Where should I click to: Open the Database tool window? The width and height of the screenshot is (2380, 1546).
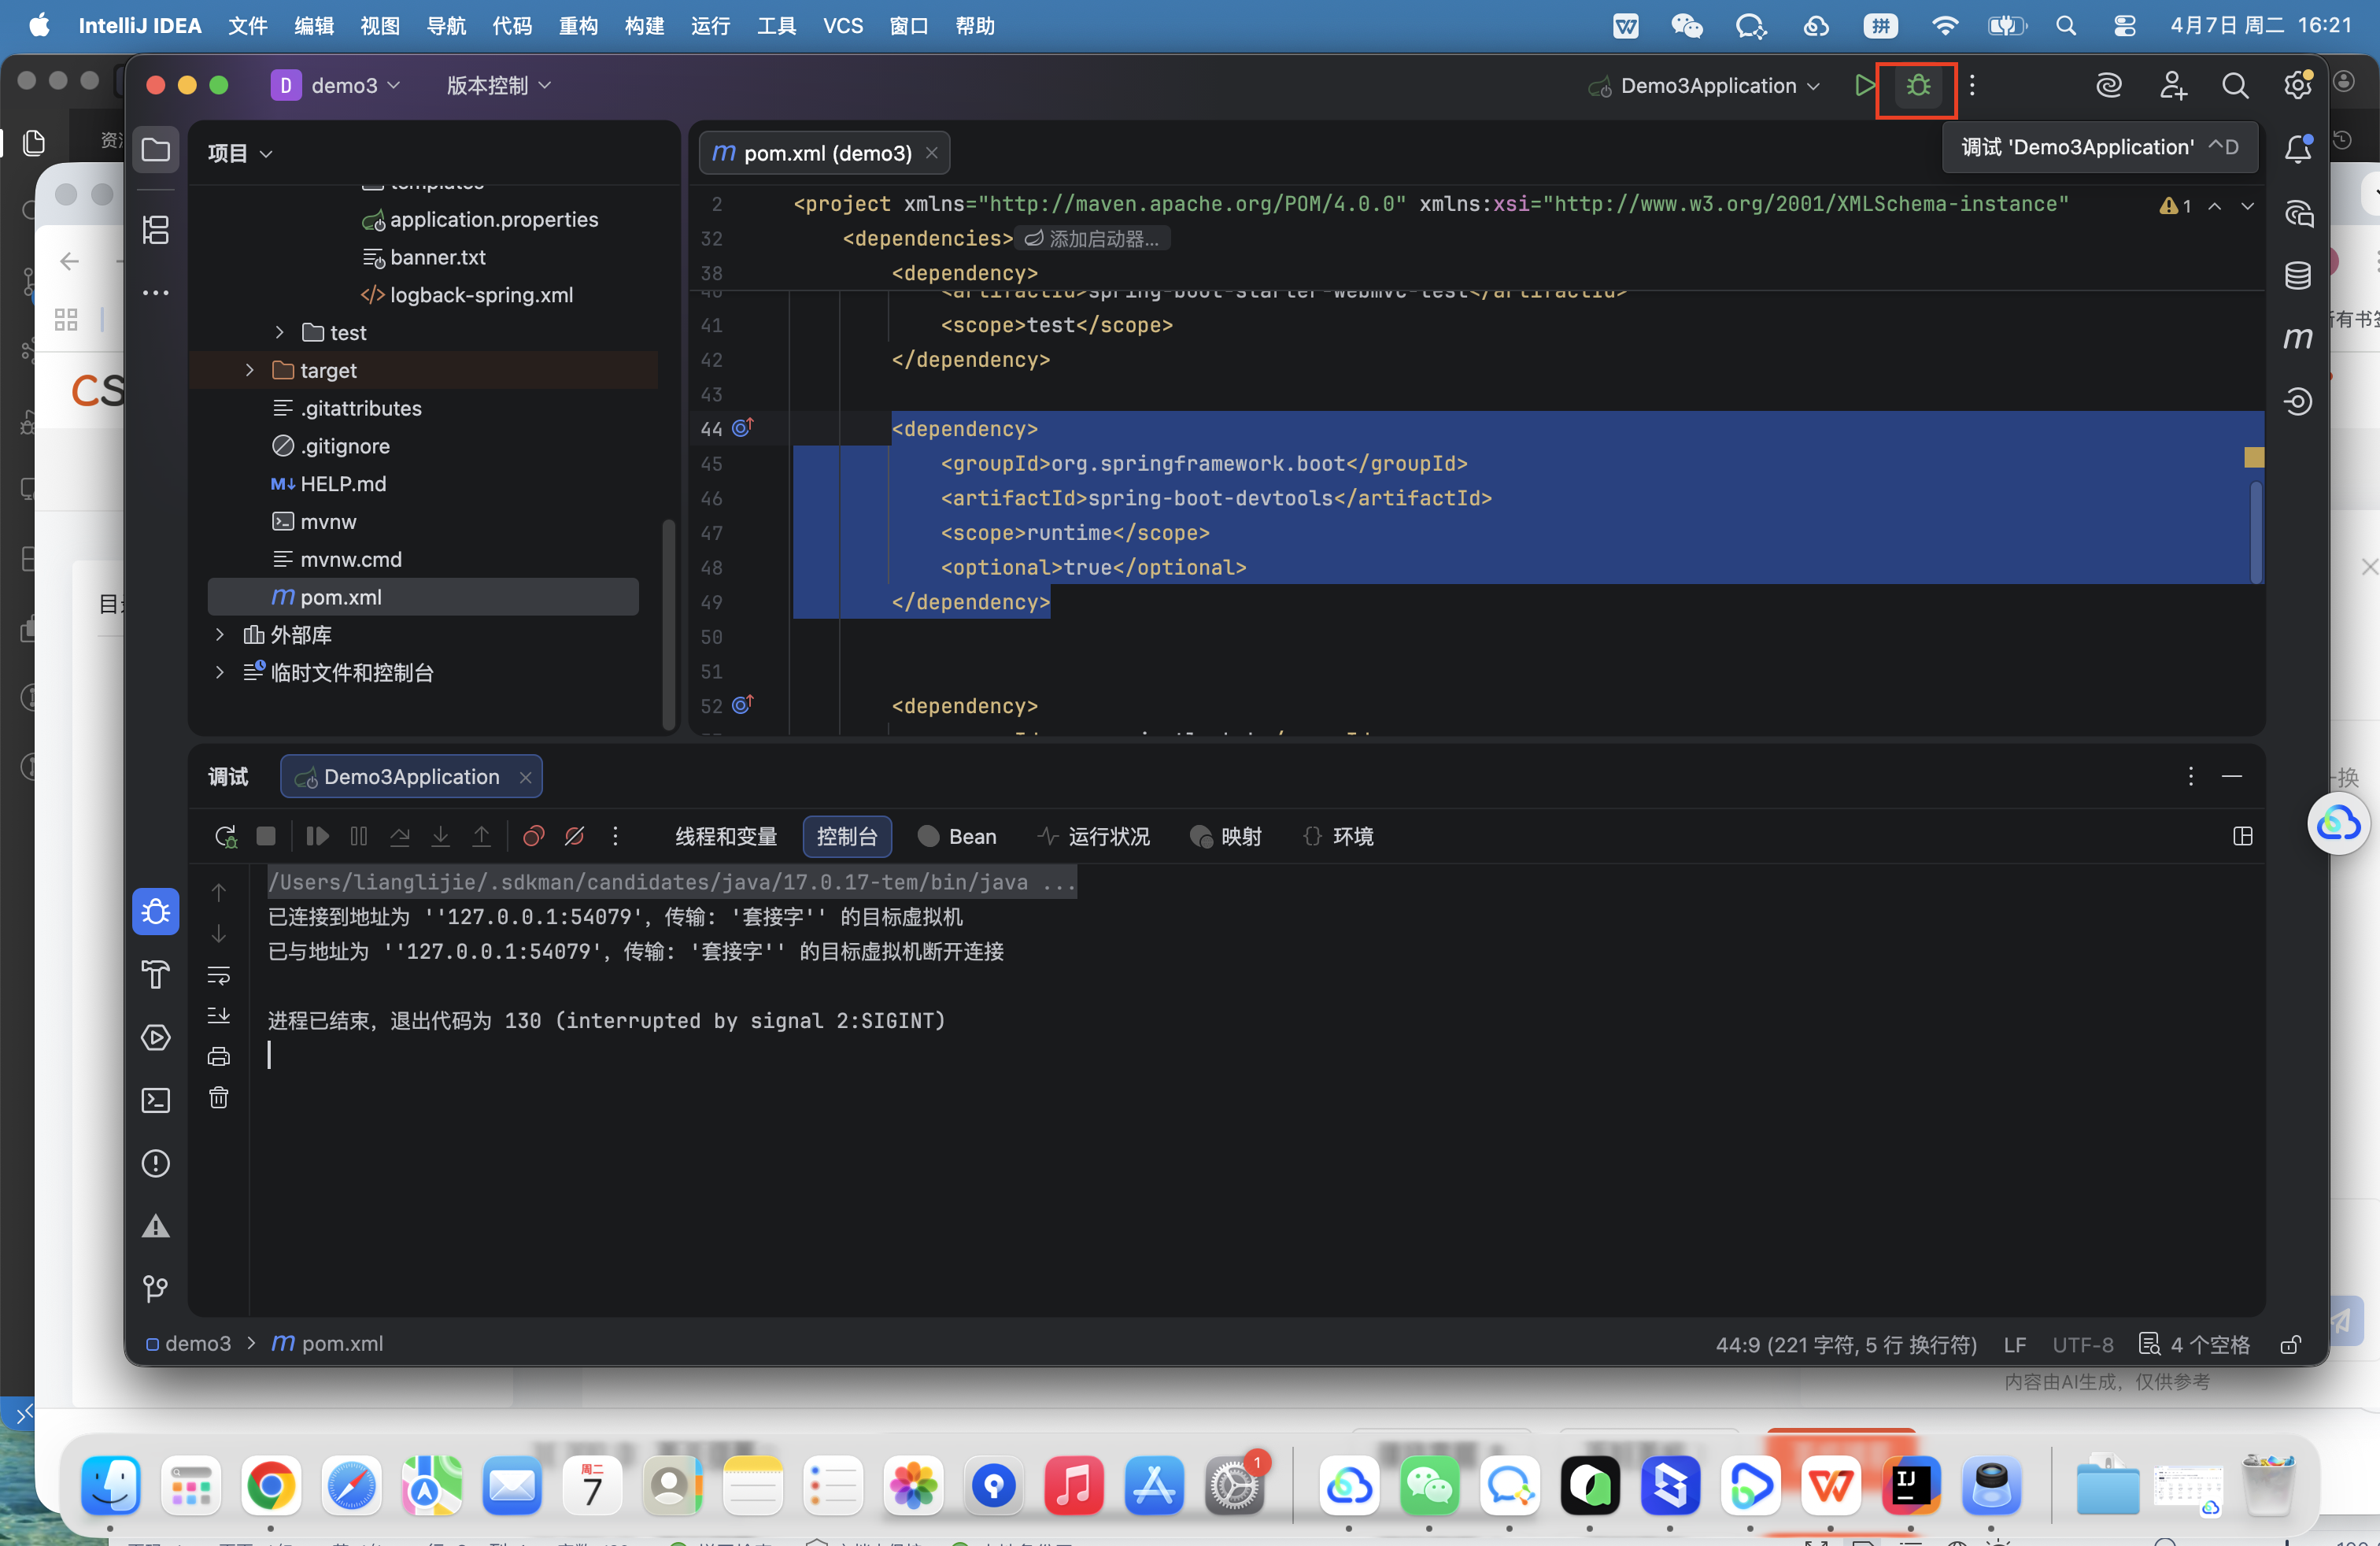tap(2297, 276)
